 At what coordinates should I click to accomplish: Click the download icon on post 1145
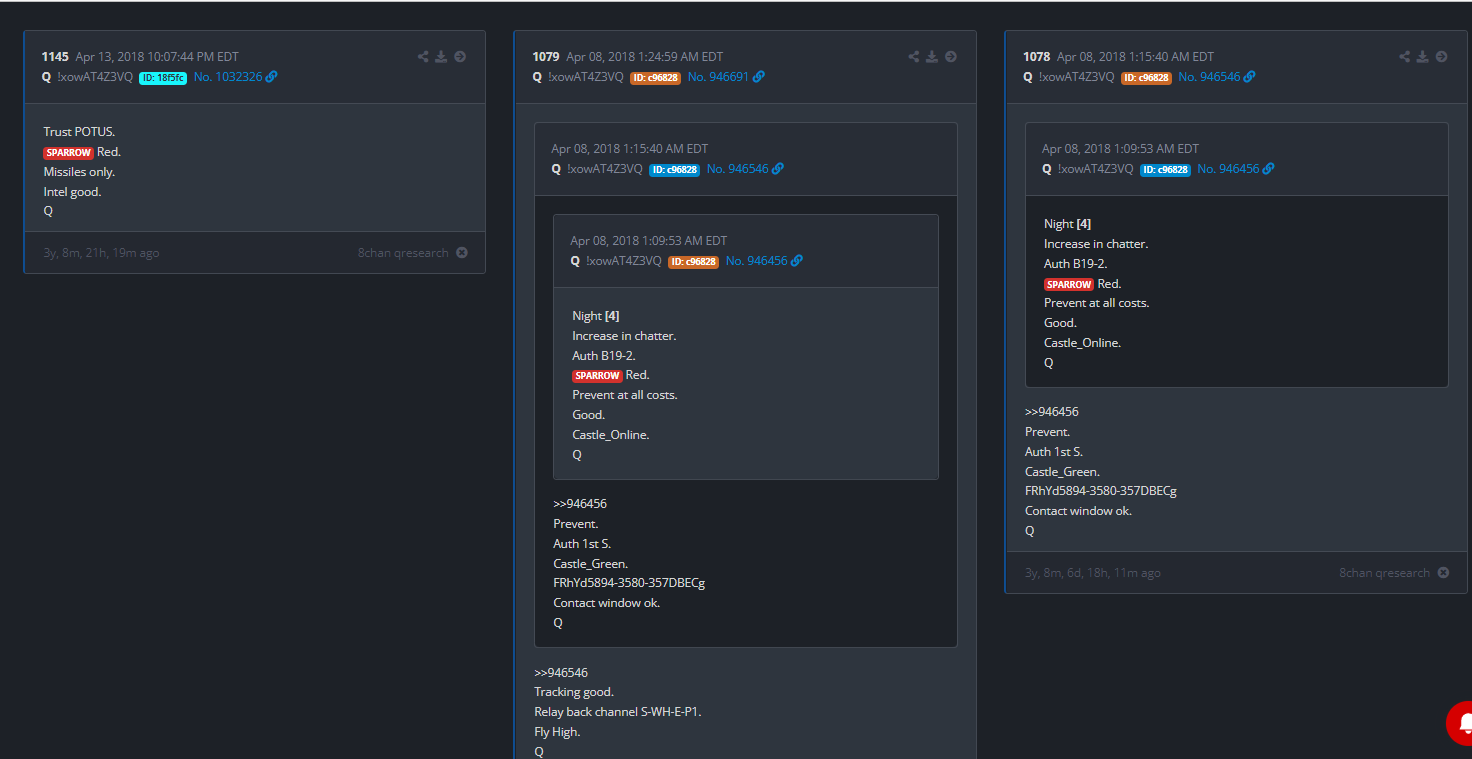pos(441,57)
